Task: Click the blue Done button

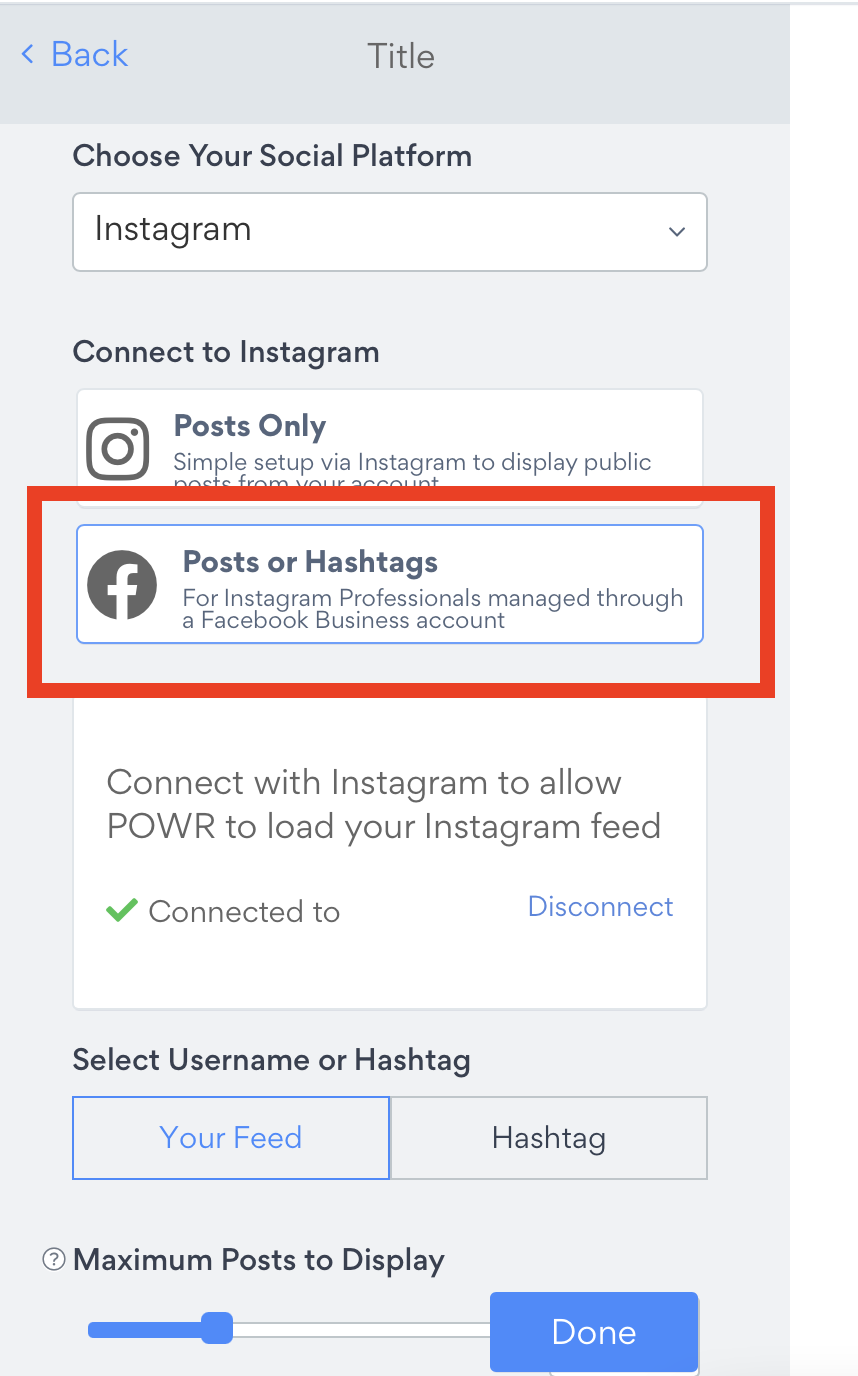Action: tap(594, 1332)
